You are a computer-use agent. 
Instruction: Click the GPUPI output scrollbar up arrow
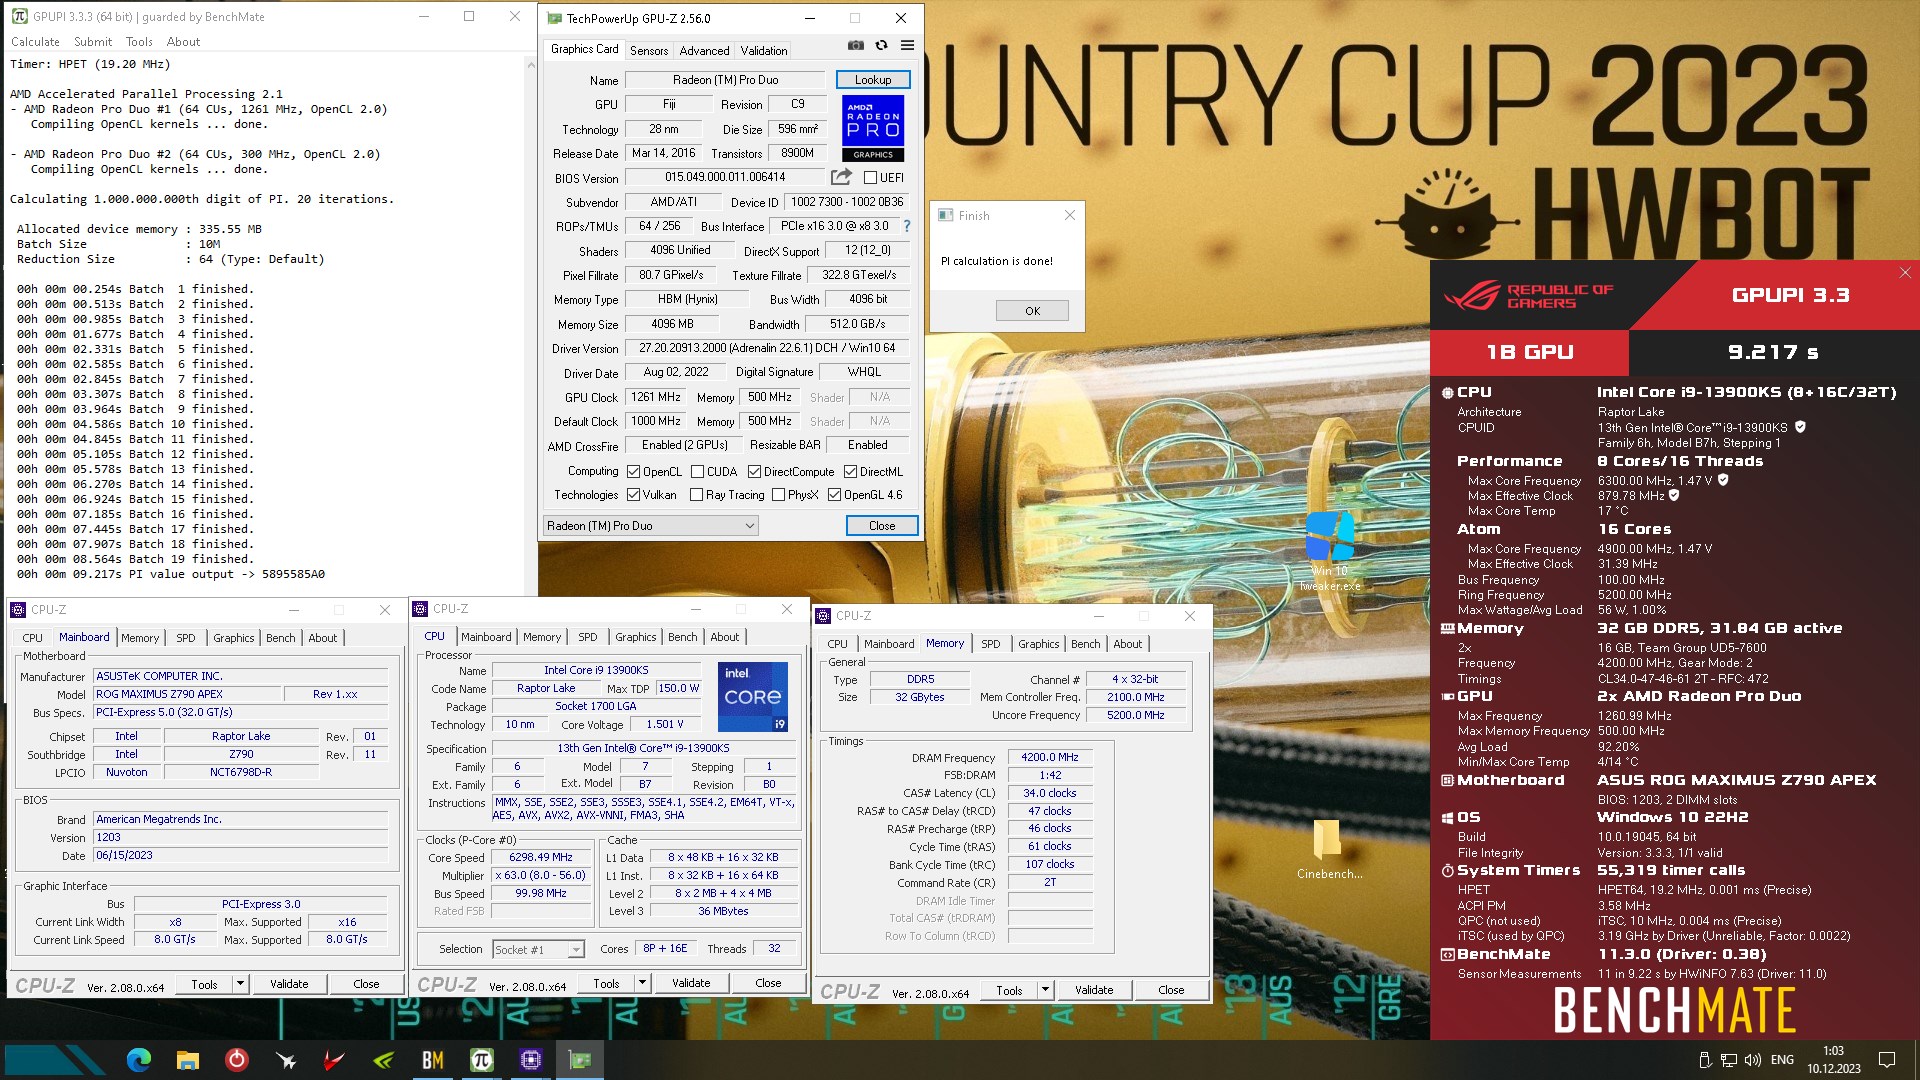click(530, 64)
